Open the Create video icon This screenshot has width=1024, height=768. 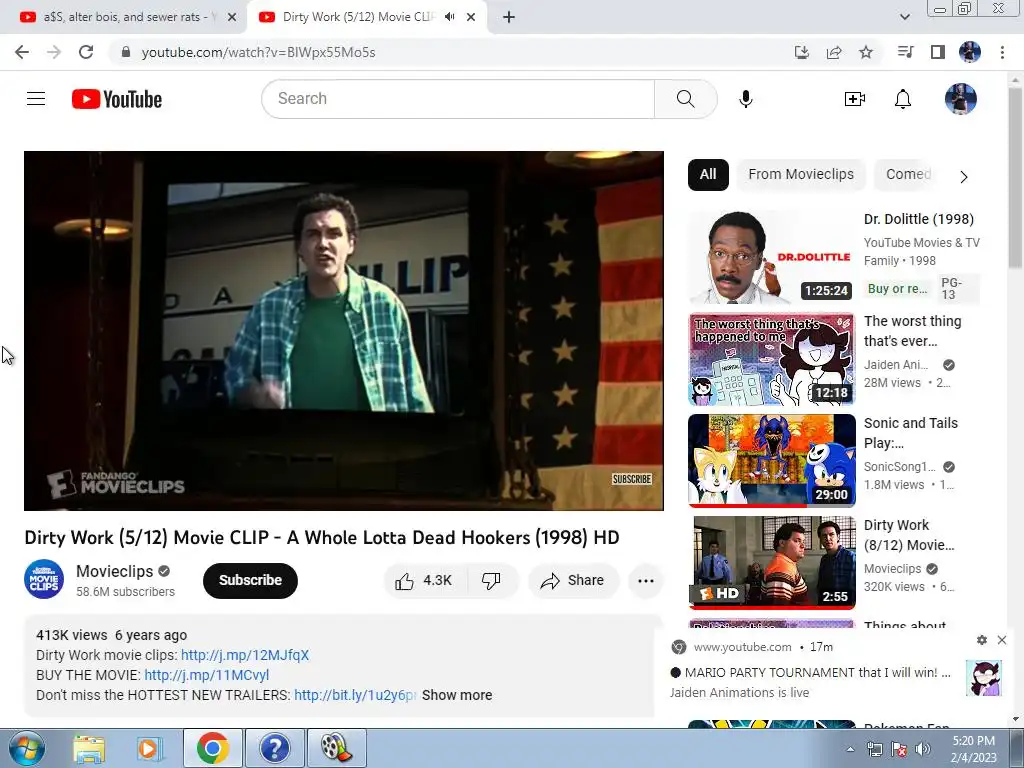pos(854,99)
